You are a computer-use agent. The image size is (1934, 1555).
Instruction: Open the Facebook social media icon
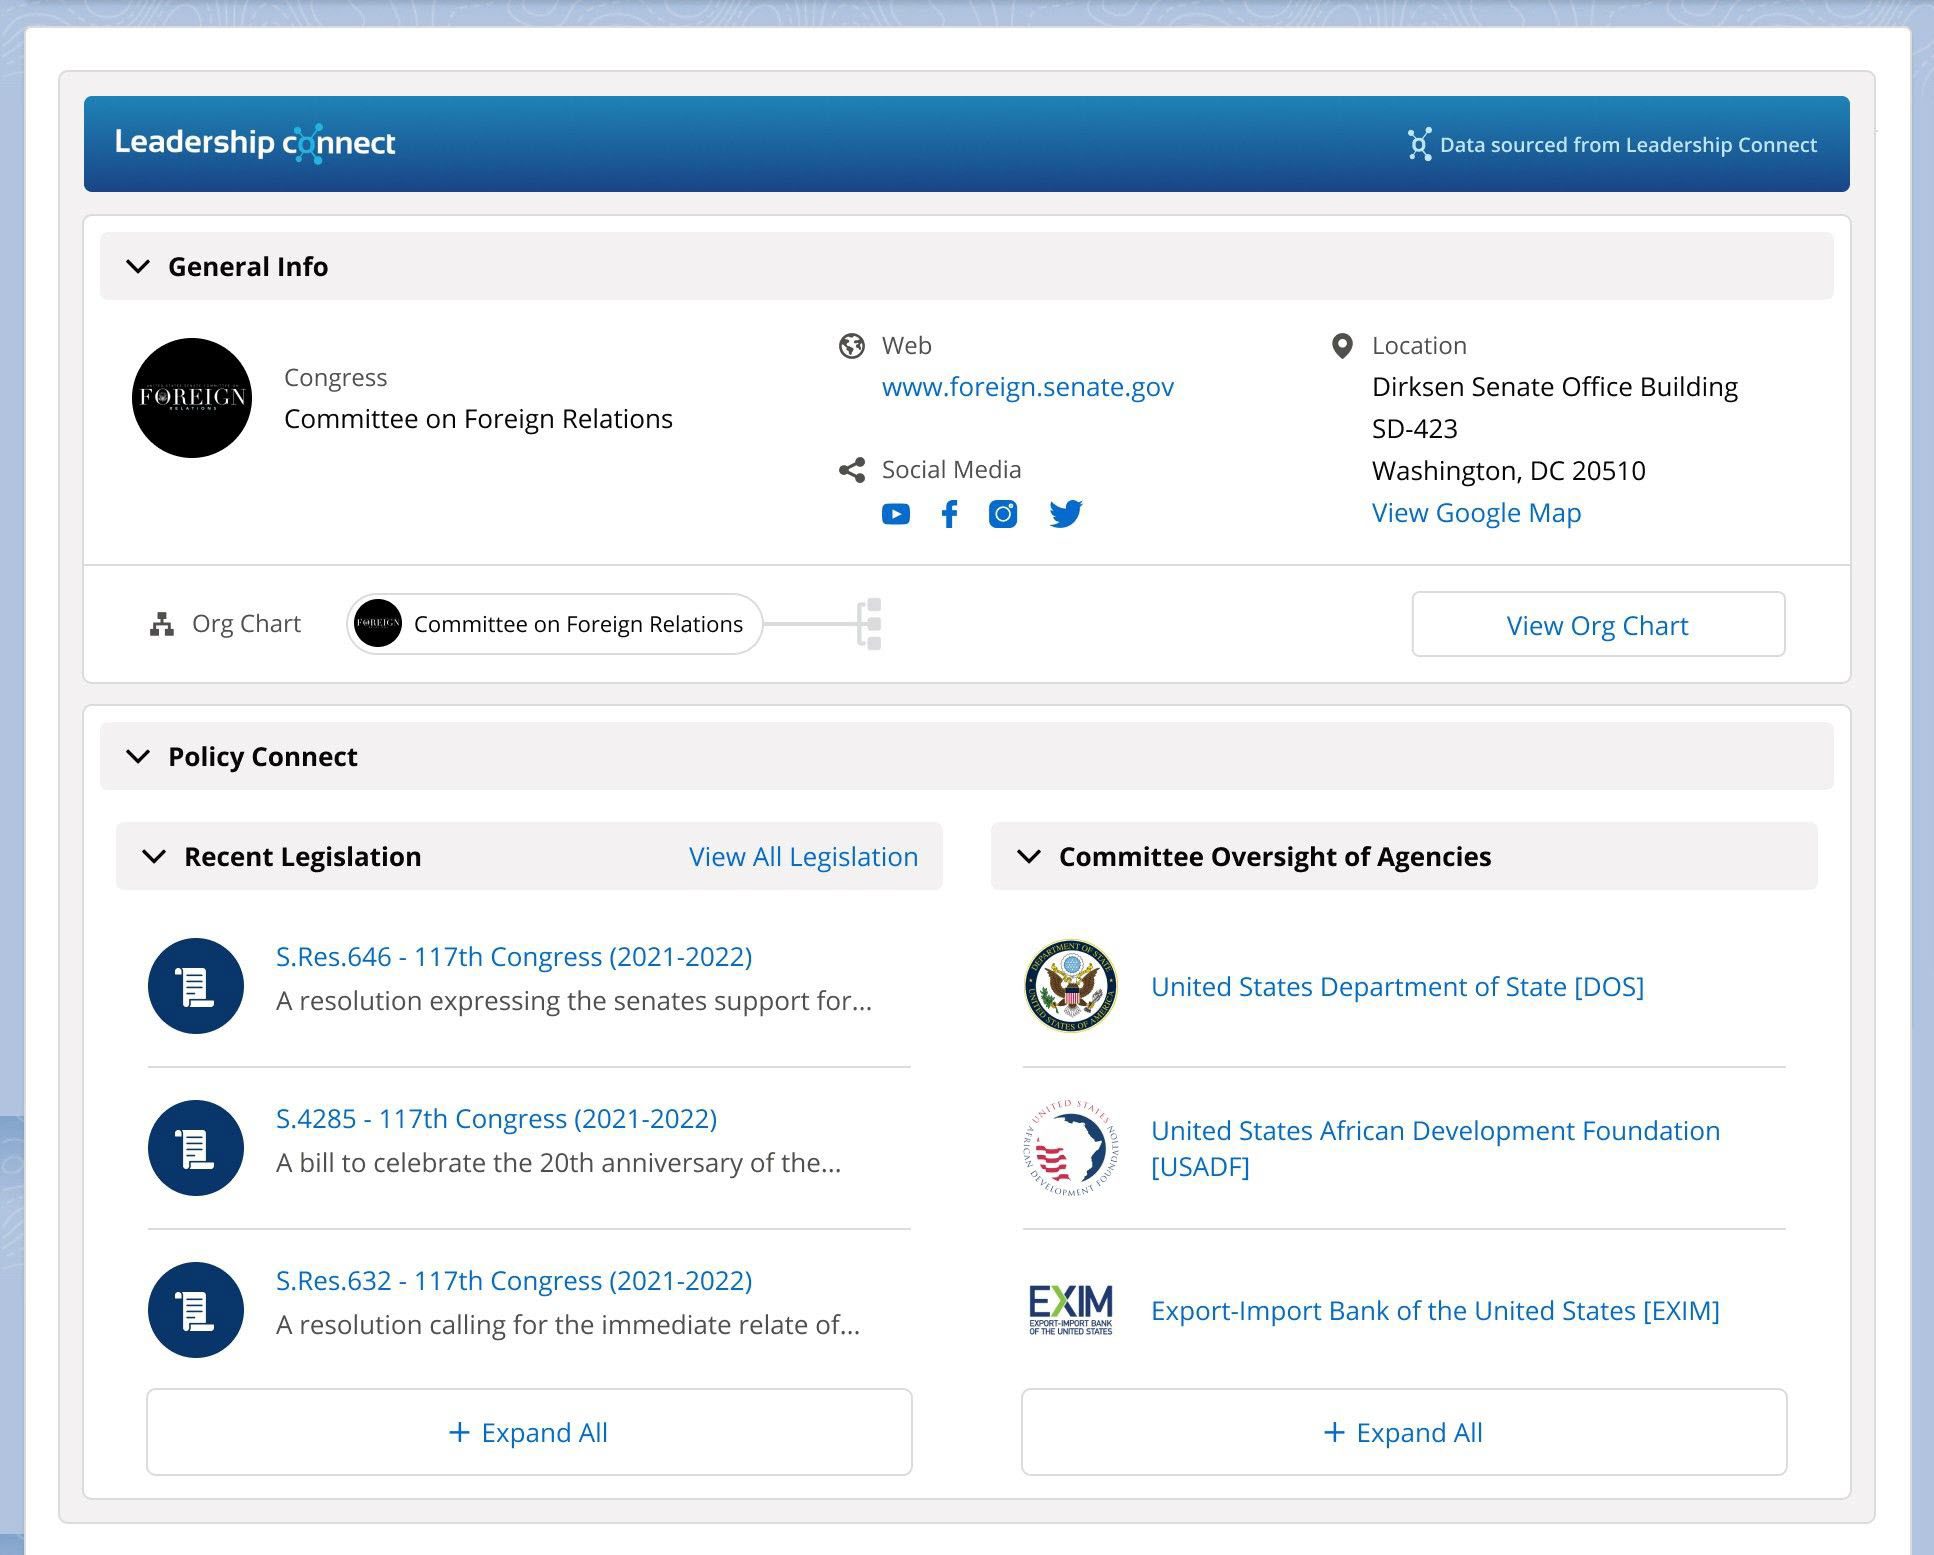pos(949,514)
